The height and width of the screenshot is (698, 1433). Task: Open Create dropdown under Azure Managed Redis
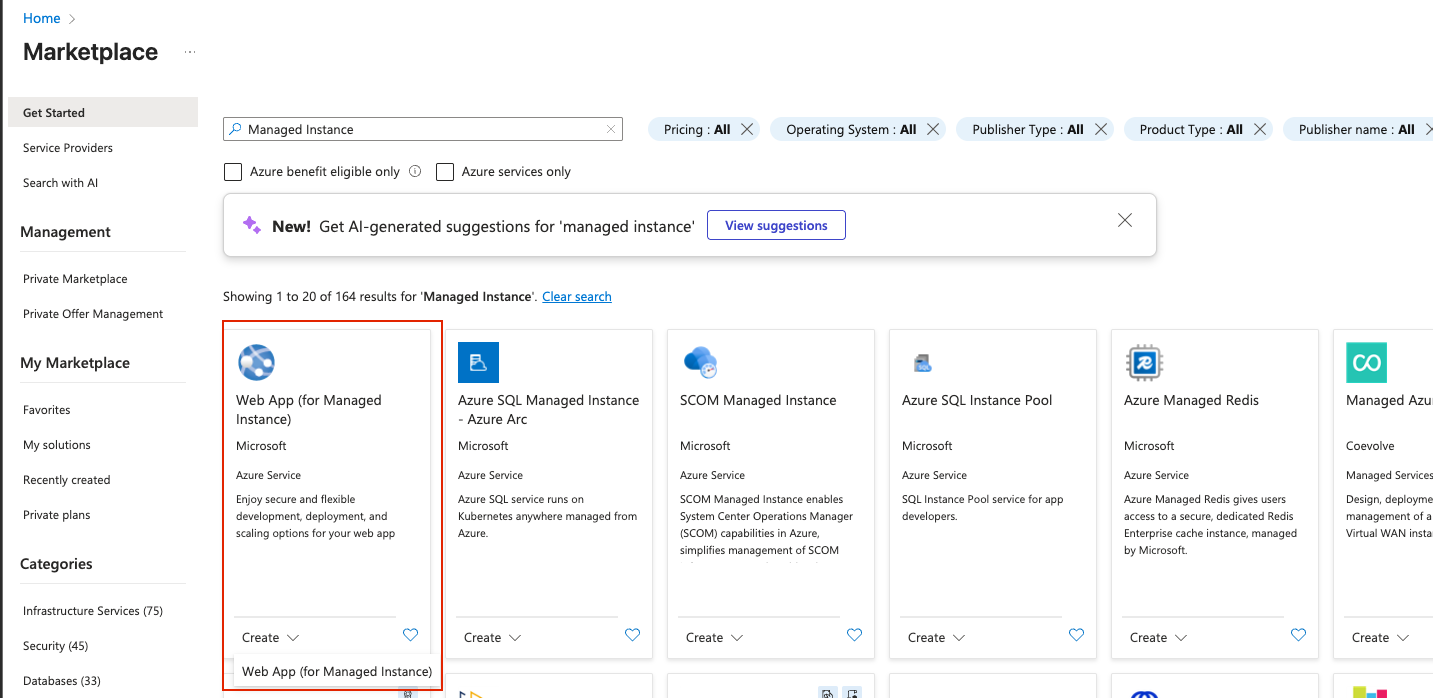point(1158,638)
